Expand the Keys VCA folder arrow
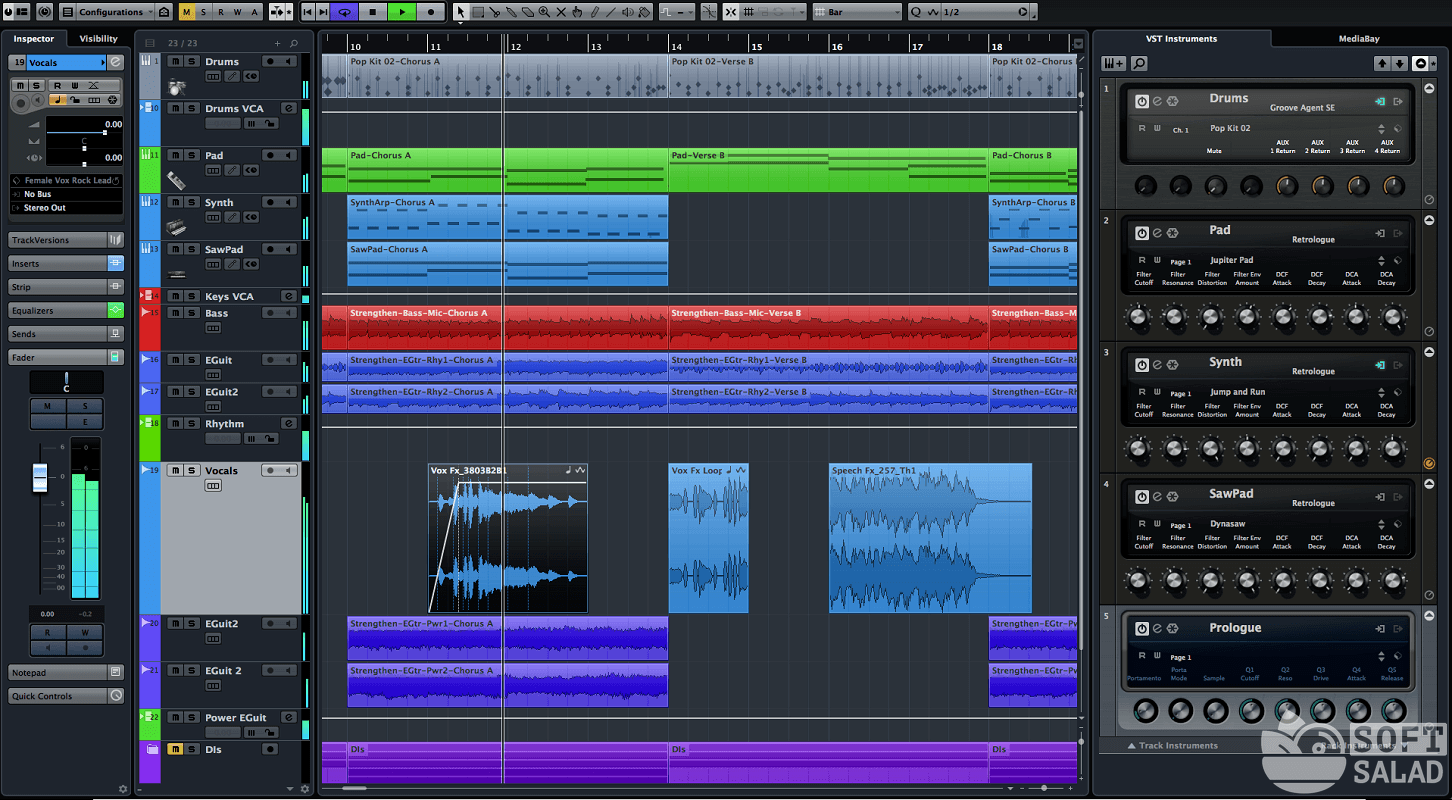Viewport: 1452px width, 800px height. pyautogui.click(x=144, y=295)
